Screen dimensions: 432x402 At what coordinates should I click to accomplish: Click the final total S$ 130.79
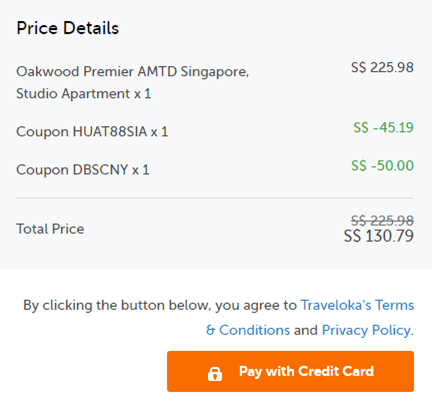point(379,236)
